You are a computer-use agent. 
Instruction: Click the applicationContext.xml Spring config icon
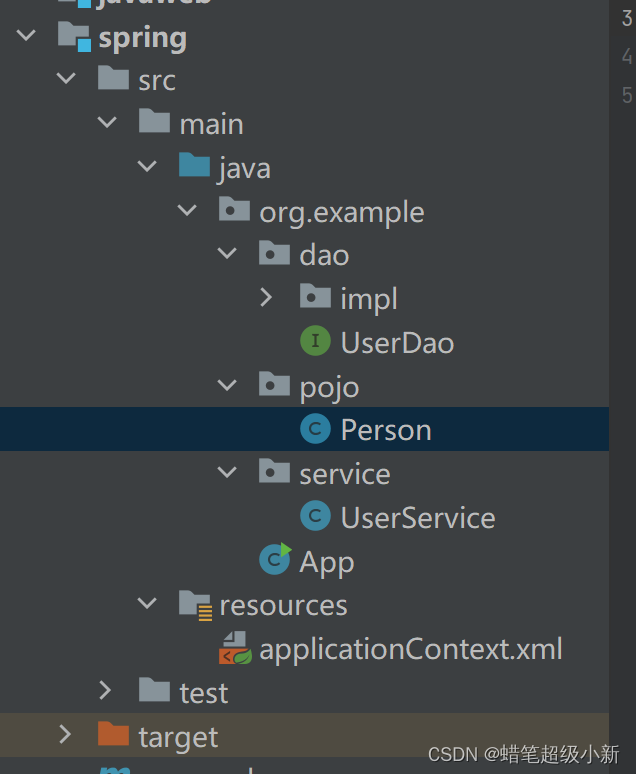pyautogui.click(x=235, y=648)
